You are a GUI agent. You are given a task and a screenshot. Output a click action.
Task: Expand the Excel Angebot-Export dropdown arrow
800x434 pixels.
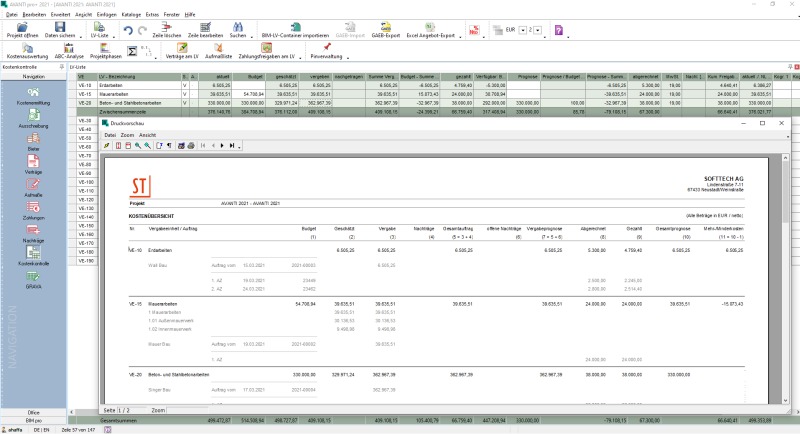pos(460,36)
